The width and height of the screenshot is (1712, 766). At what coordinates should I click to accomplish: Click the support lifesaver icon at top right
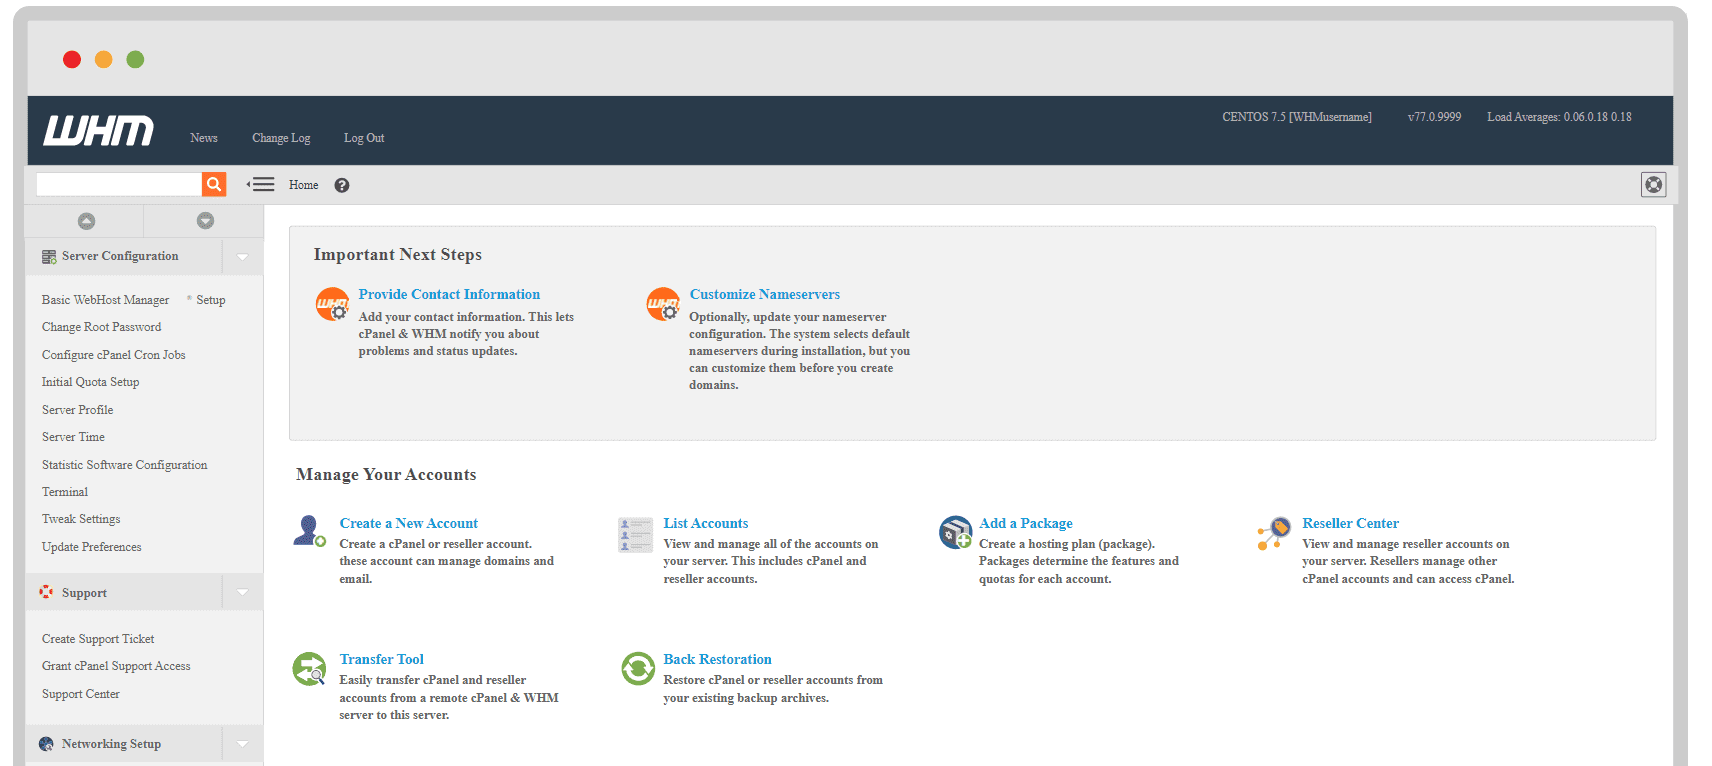(1653, 184)
